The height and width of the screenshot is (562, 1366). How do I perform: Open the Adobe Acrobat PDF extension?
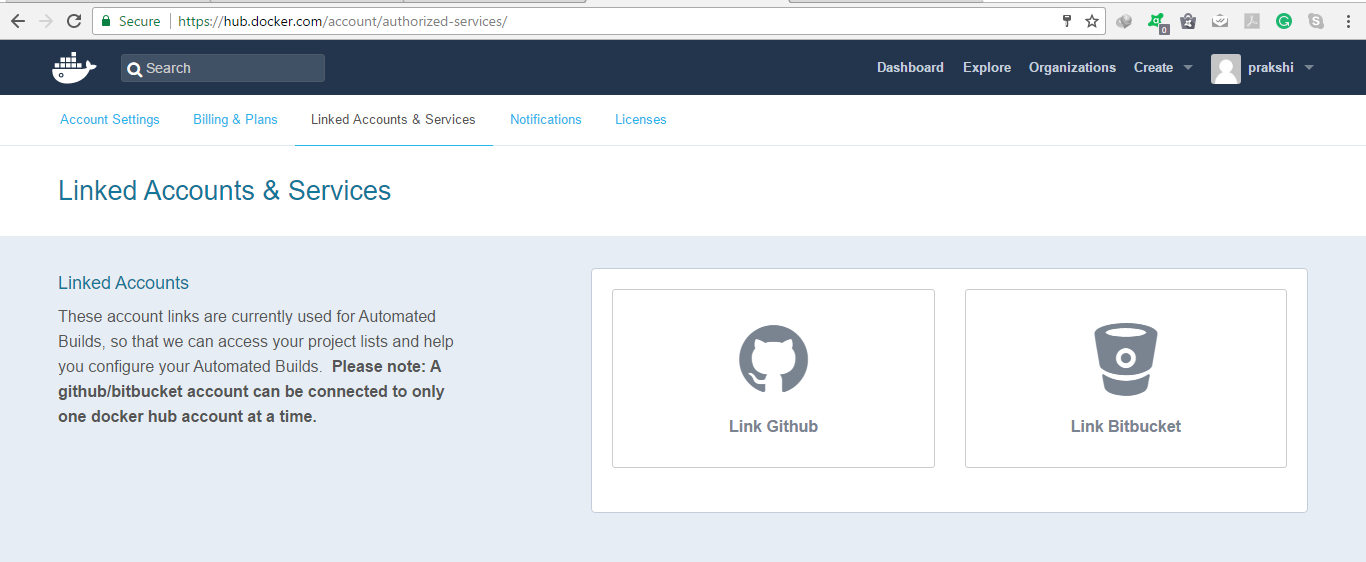[x=1252, y=21]
